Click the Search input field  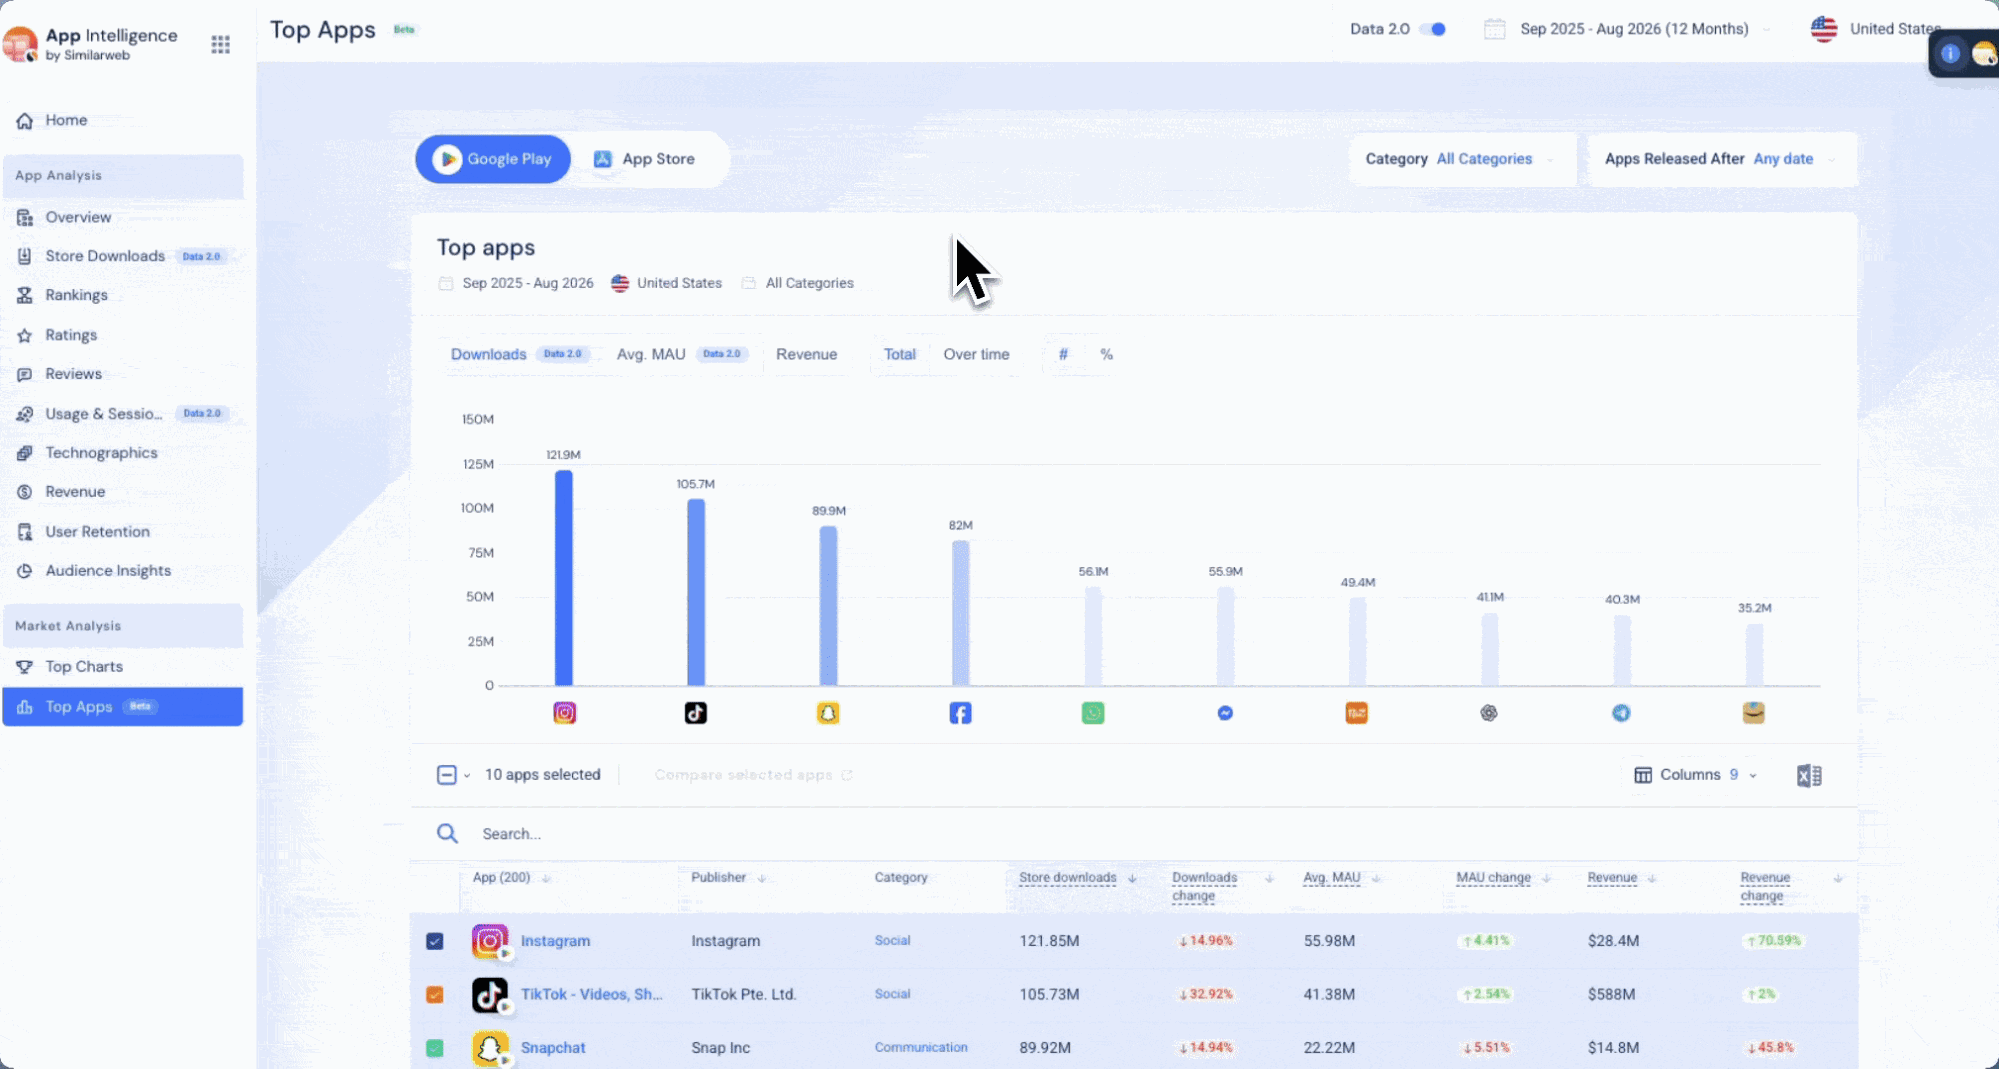click(1134, 834)
